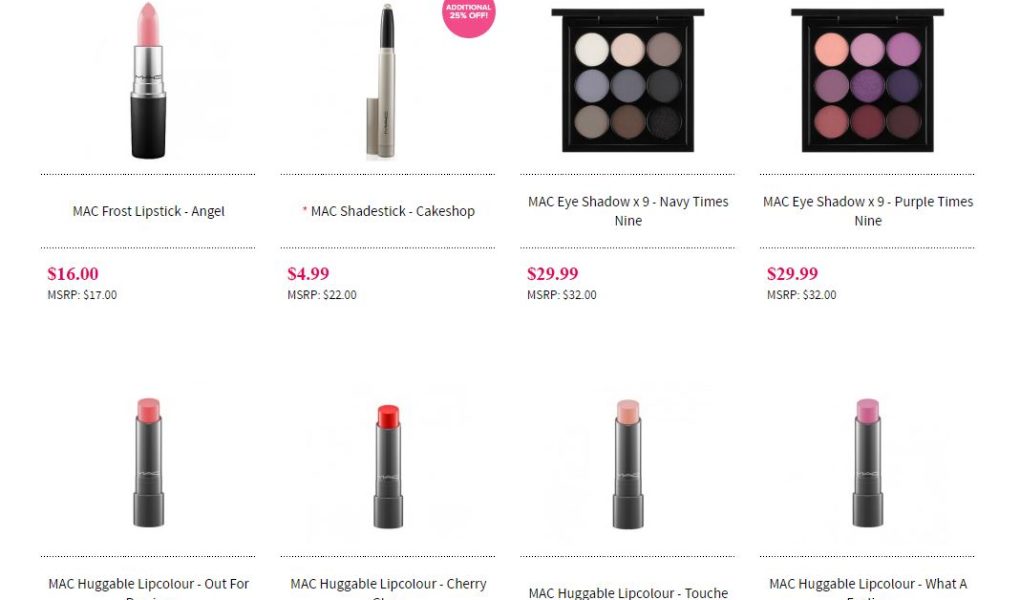Open MAC Eye Shadow x 9 Navy Times Nine link
Viewport: 1020px width, 600px height.
click(628, 211)
